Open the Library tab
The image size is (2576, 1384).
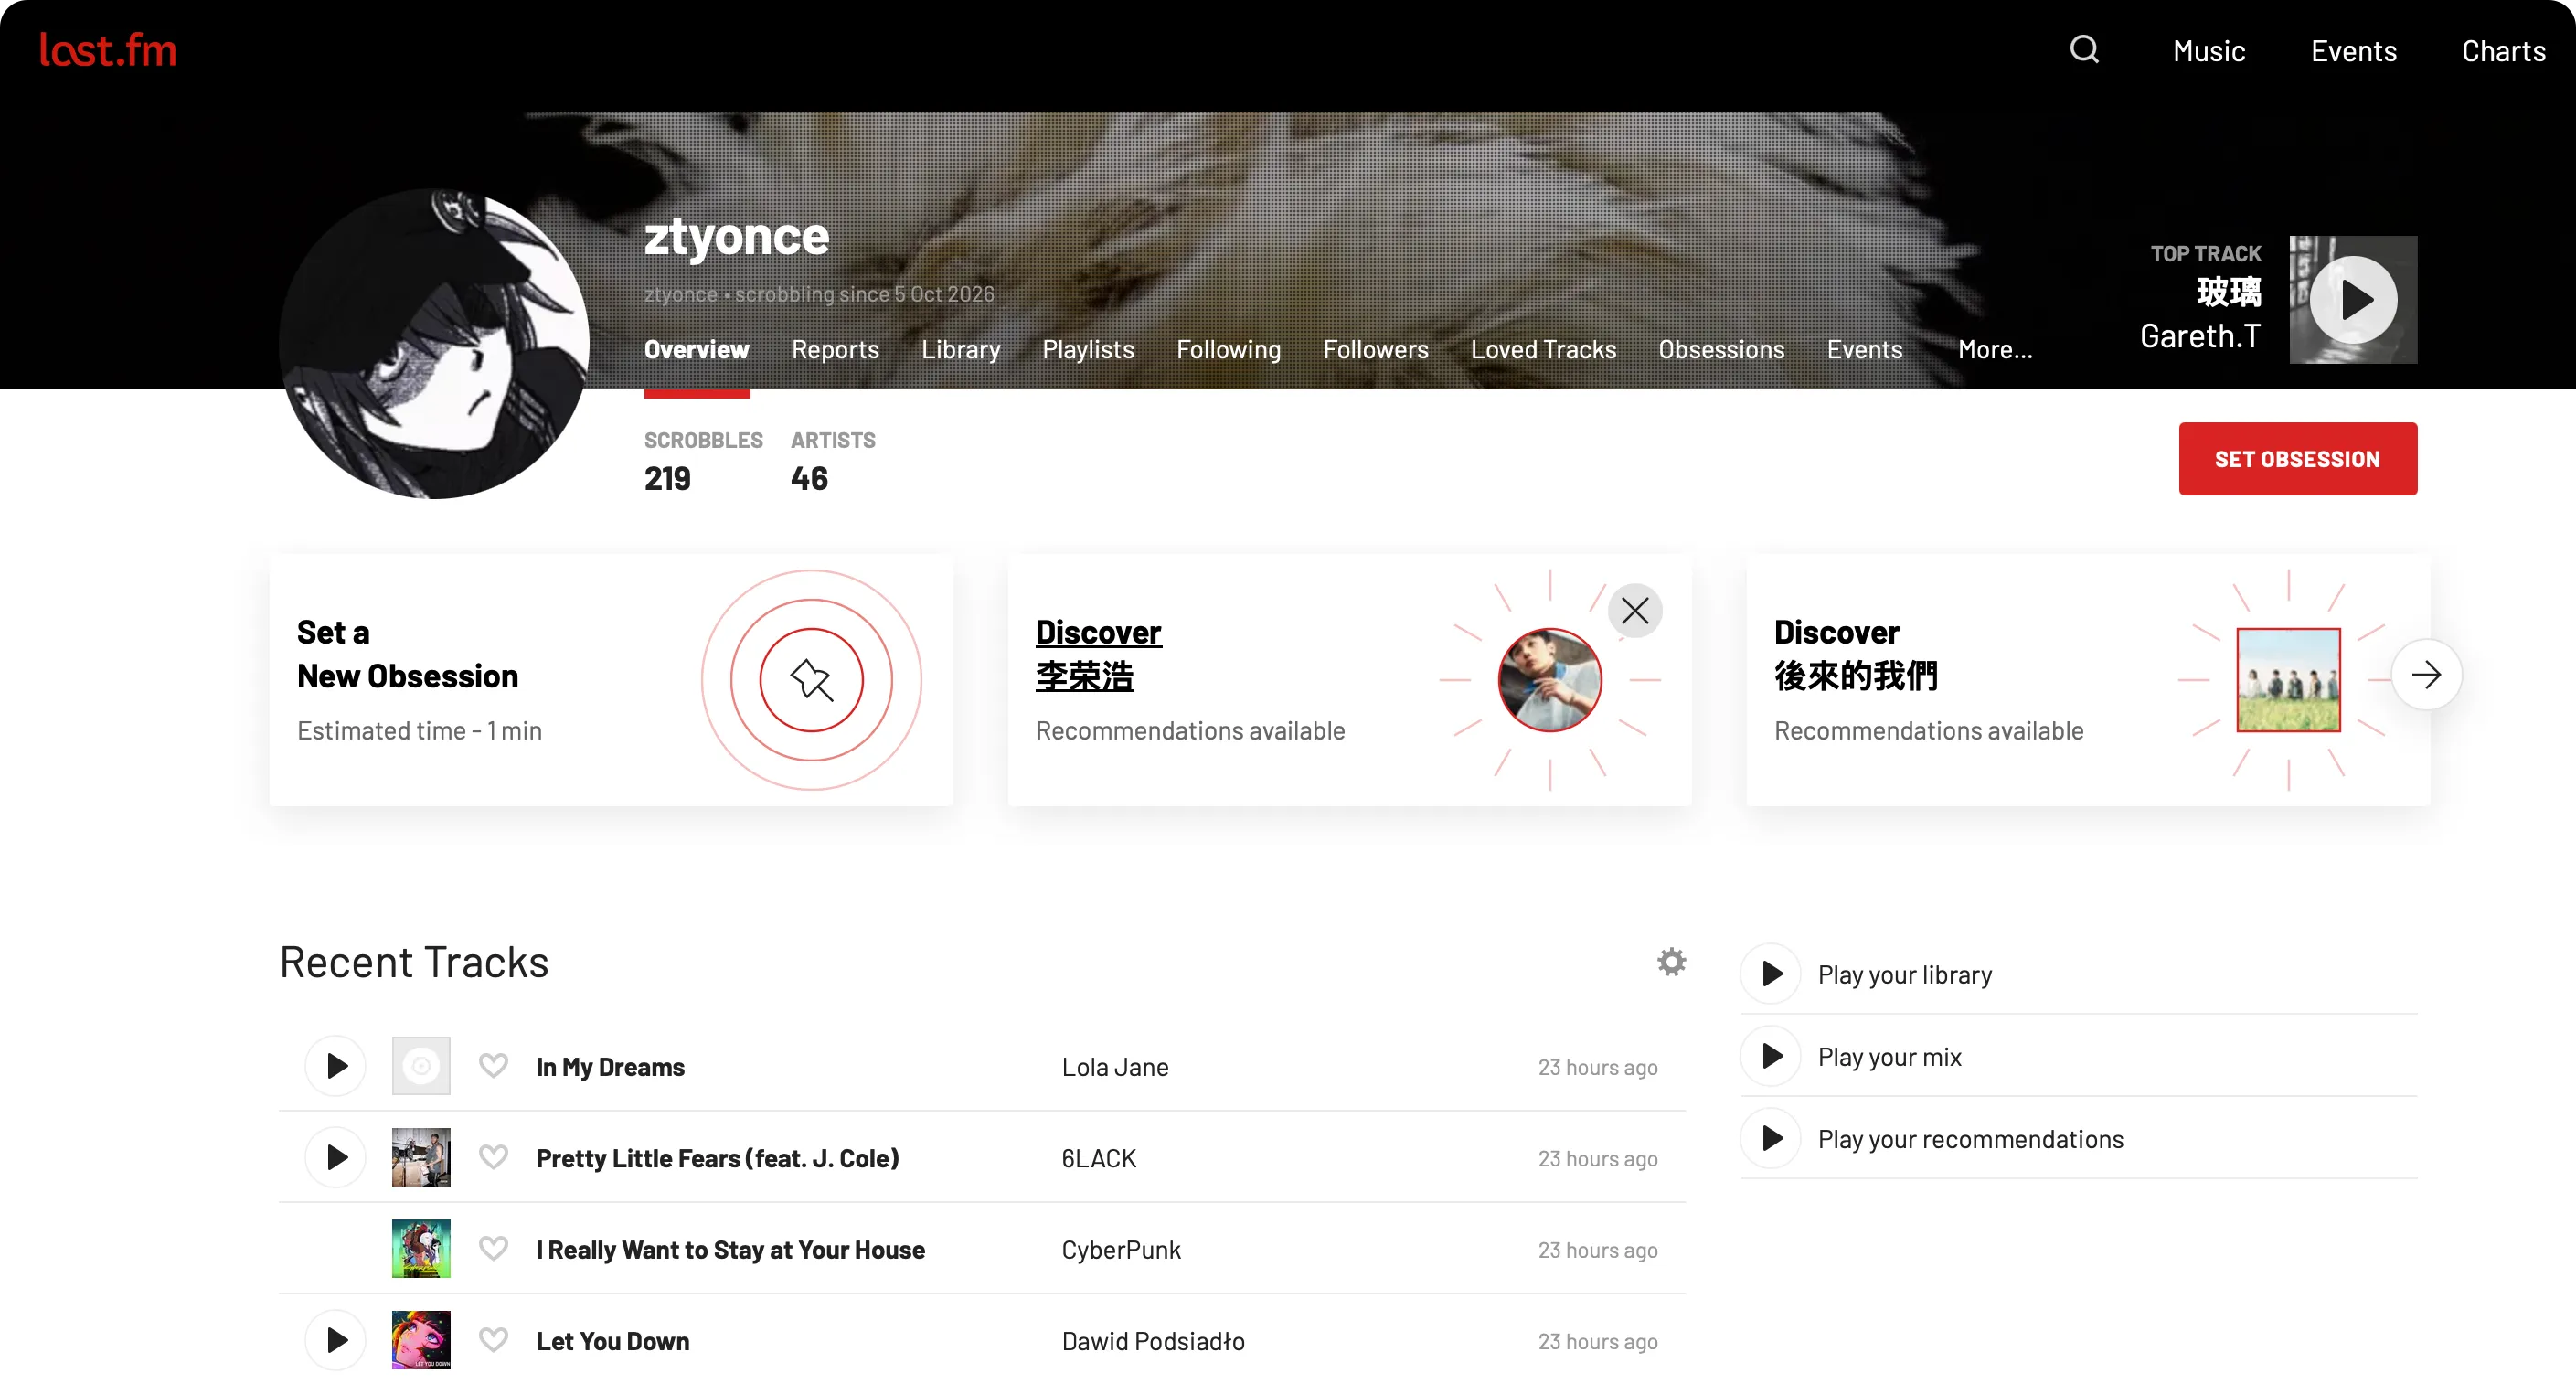click(x=960, y=349)
